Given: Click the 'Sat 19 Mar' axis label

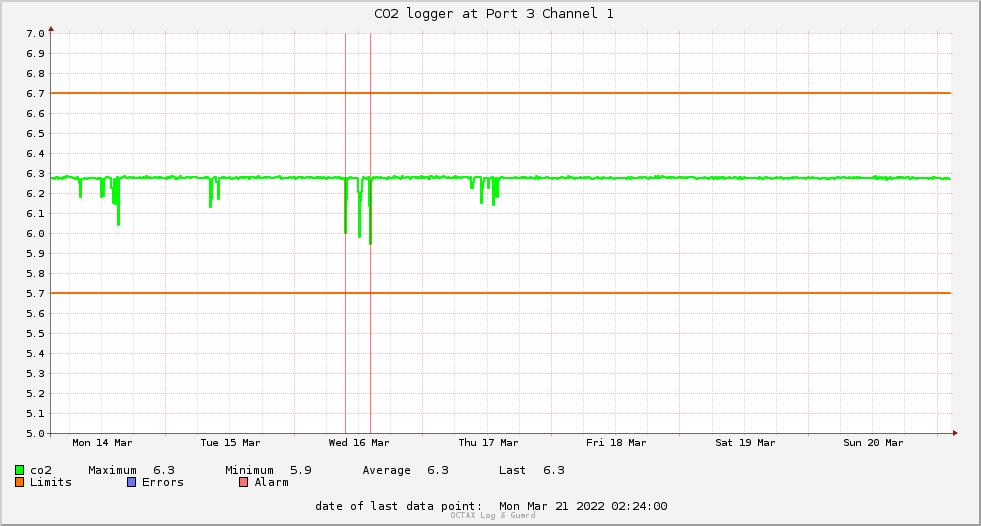Looking at the screenshot, I should point(745,443).
